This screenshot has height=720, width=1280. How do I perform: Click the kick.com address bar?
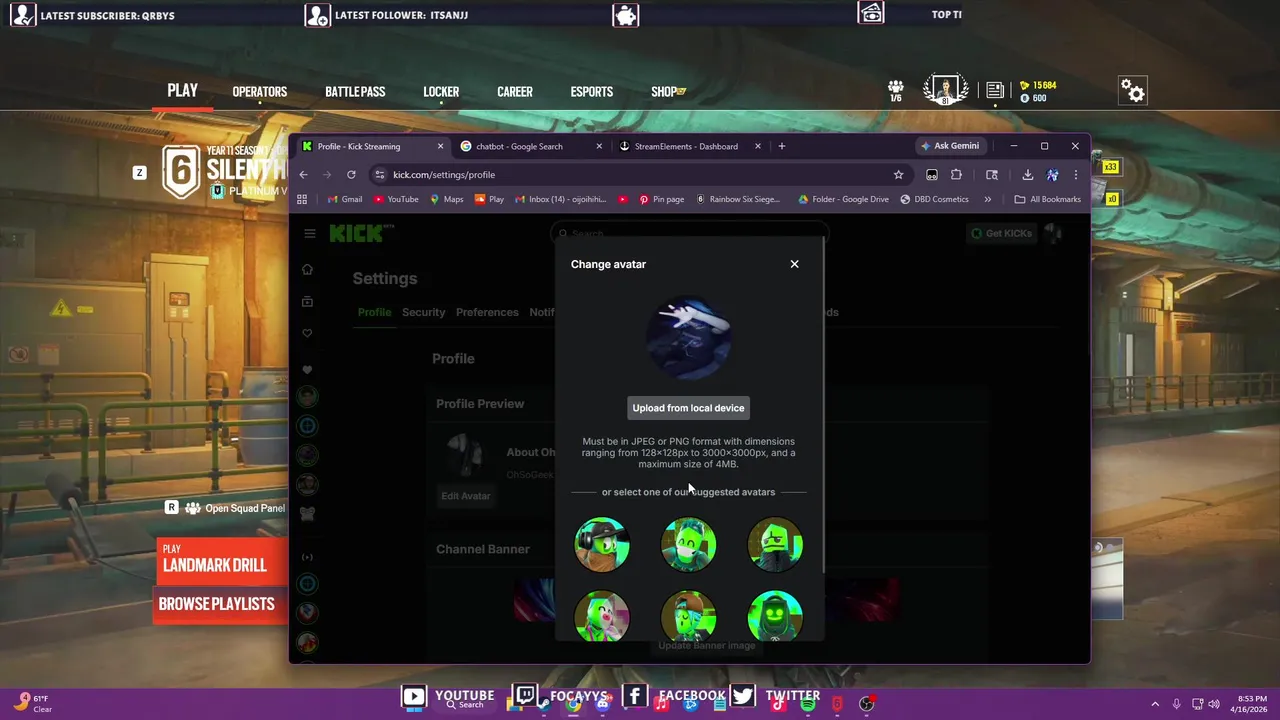(x=640, y=174)
